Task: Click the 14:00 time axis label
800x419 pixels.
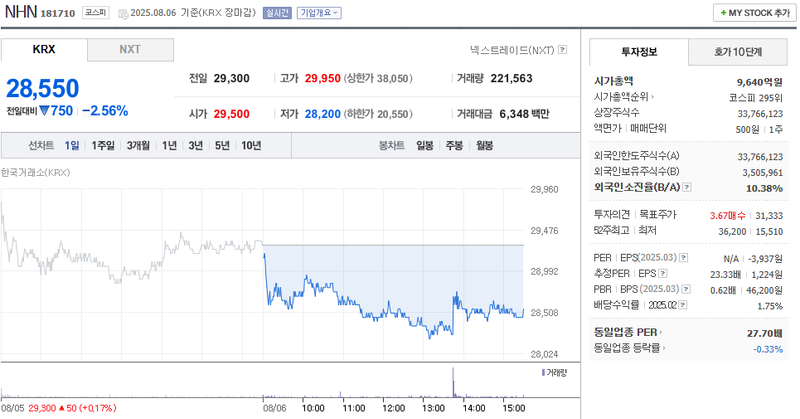Action: (x=473, y=408)
